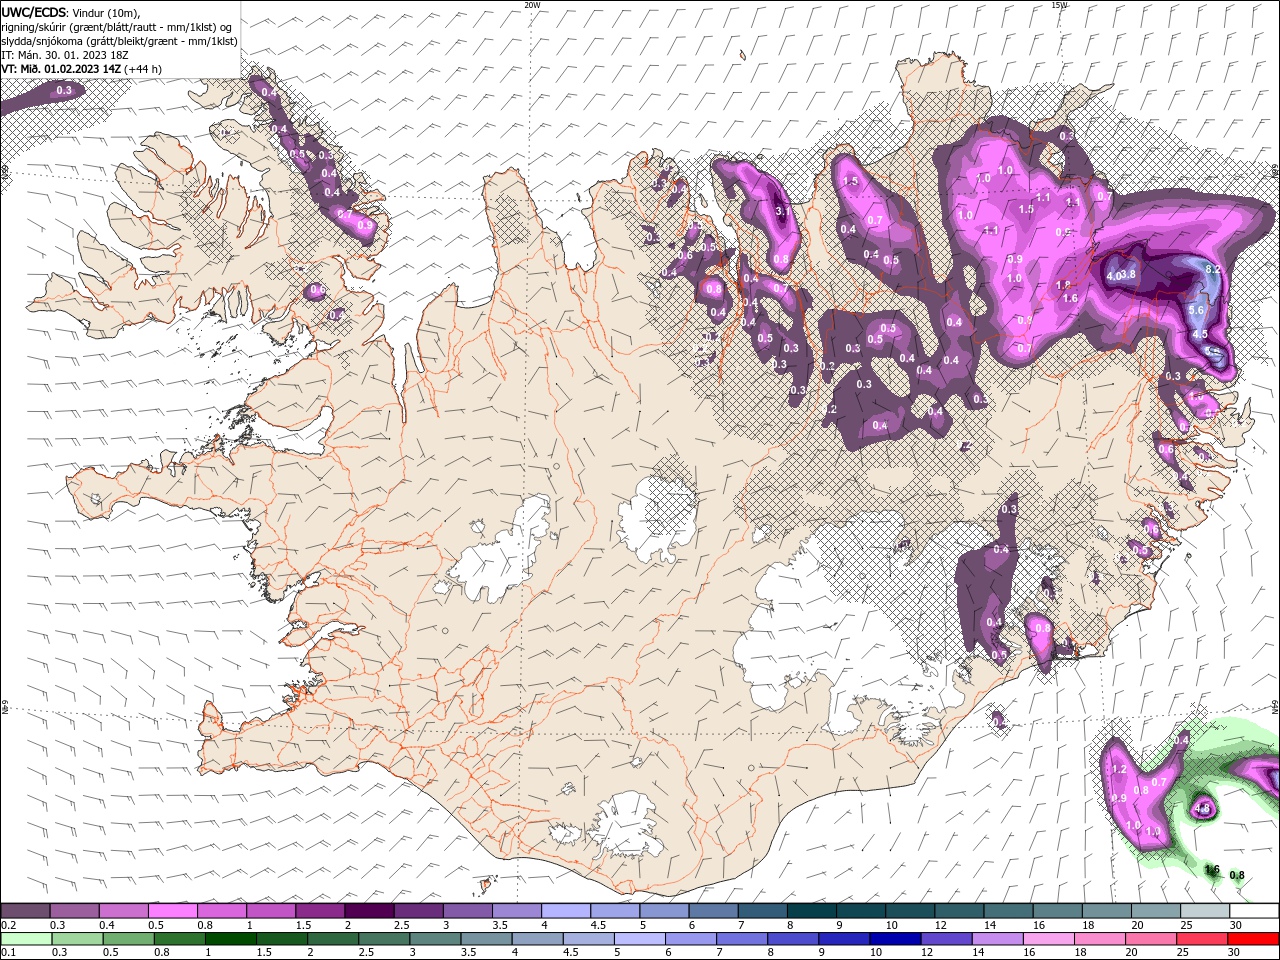Click the white 30 snow legend swatch
Viewport: 1280px width, 960px height.
click(1254, 911)
